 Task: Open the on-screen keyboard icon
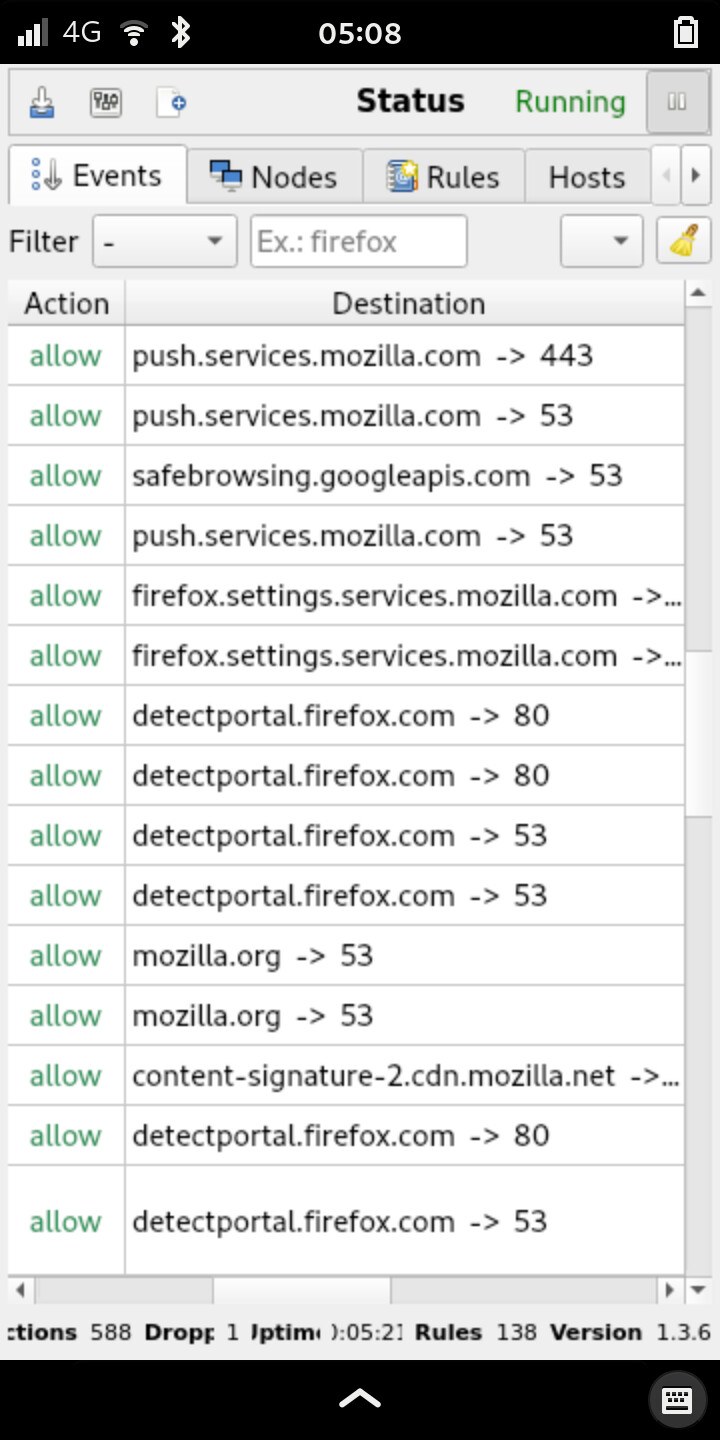point(677,1399)
